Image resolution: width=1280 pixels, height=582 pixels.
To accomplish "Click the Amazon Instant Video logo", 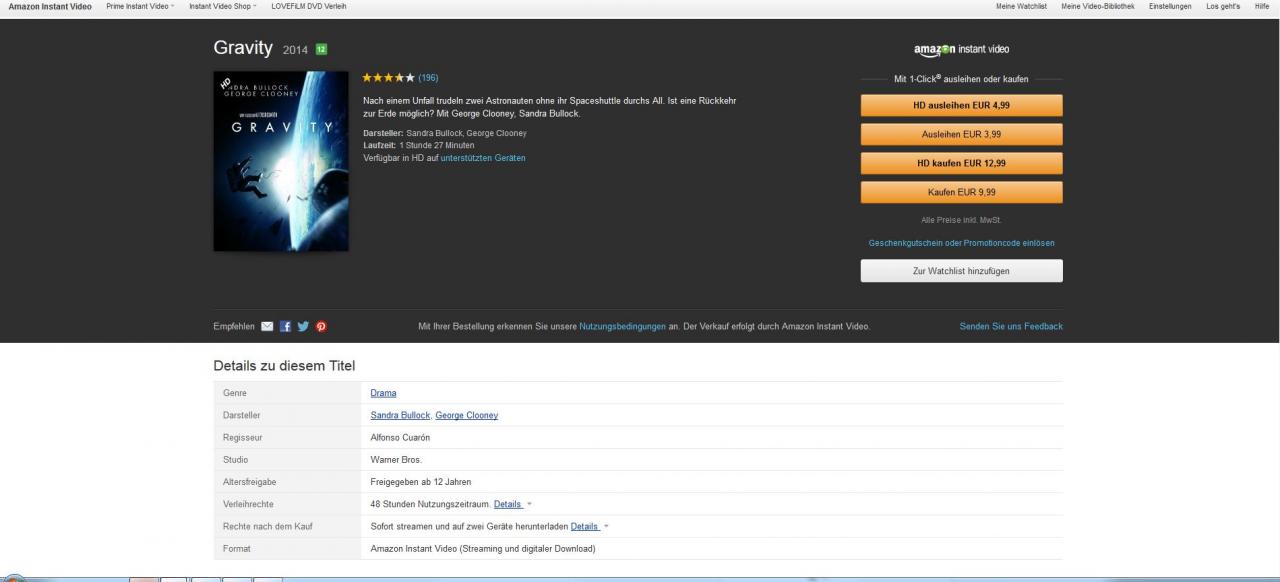I will point(961,49).
